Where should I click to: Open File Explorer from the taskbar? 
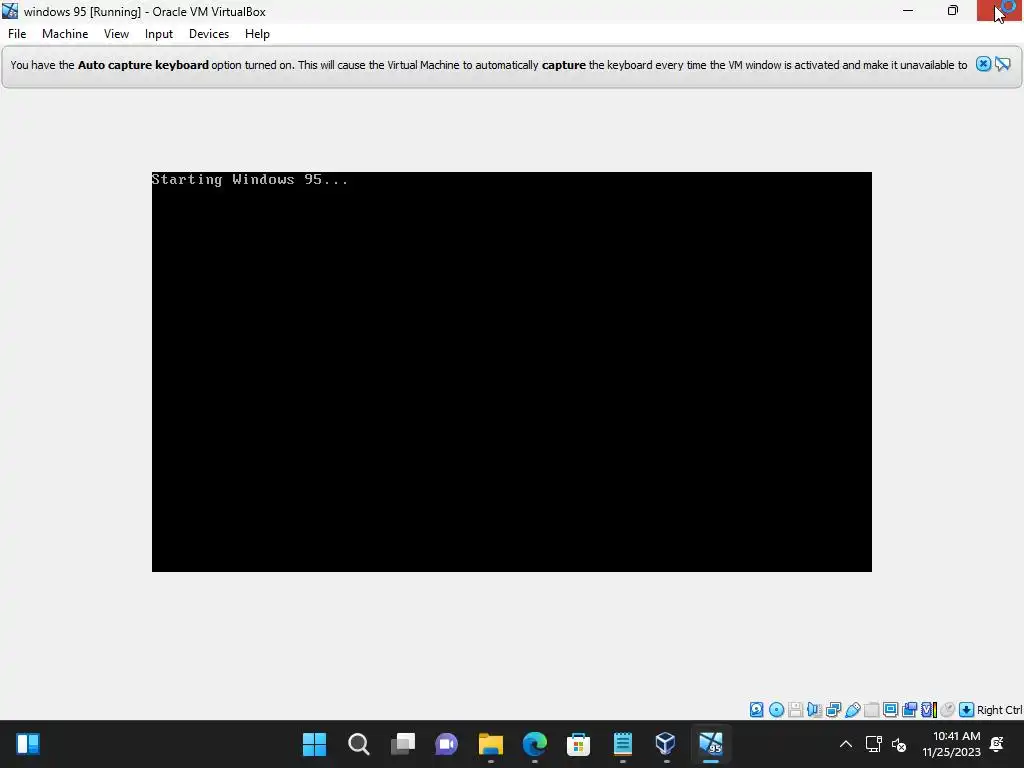click(x=490, y=744)
